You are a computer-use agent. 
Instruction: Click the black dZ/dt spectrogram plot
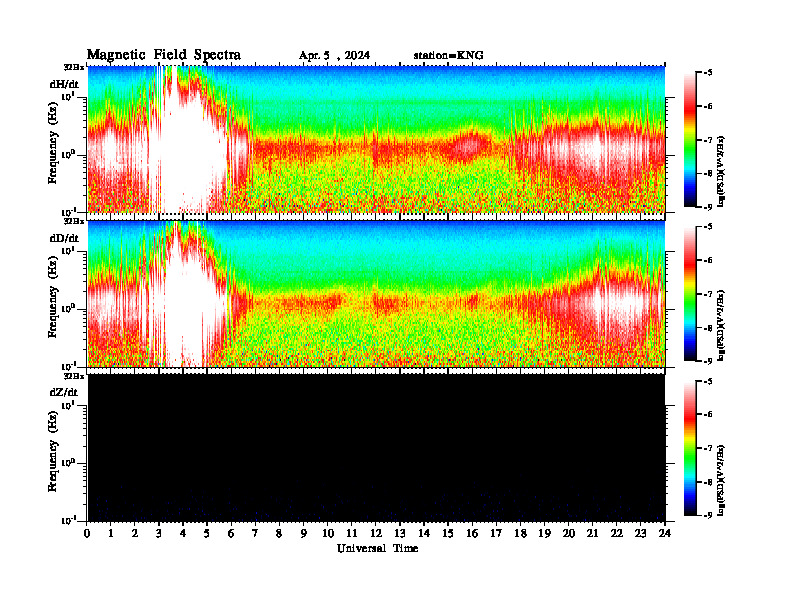coord(376,448)
